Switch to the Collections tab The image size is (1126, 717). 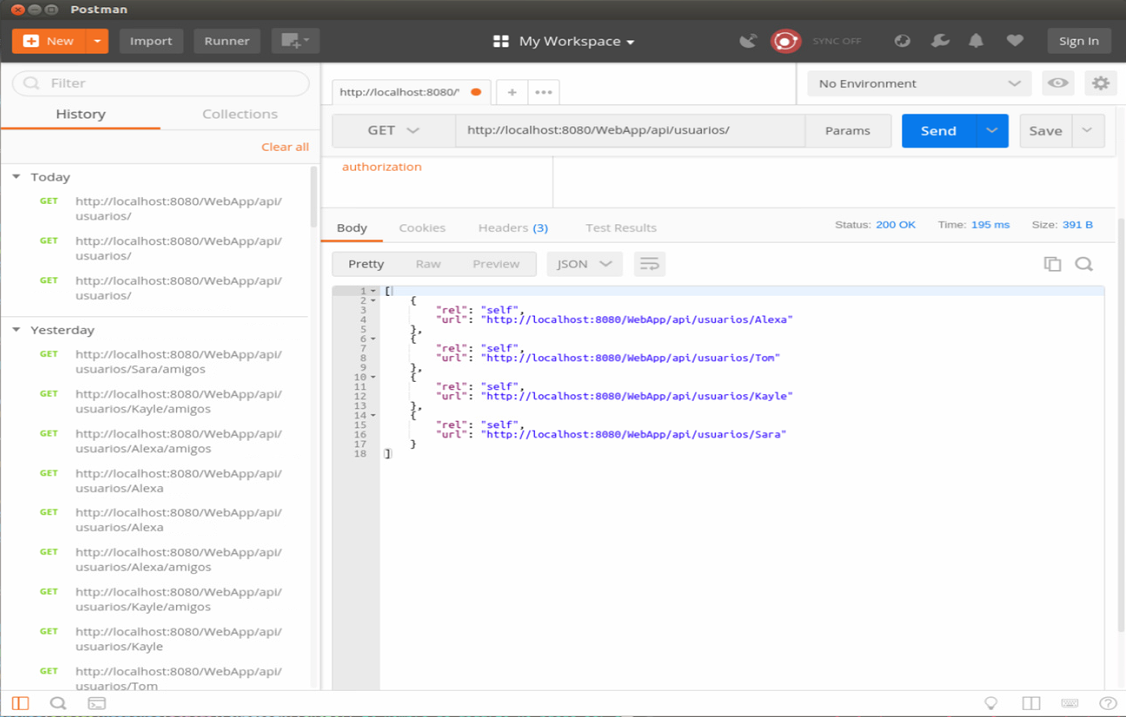click(x=240, y=114)
